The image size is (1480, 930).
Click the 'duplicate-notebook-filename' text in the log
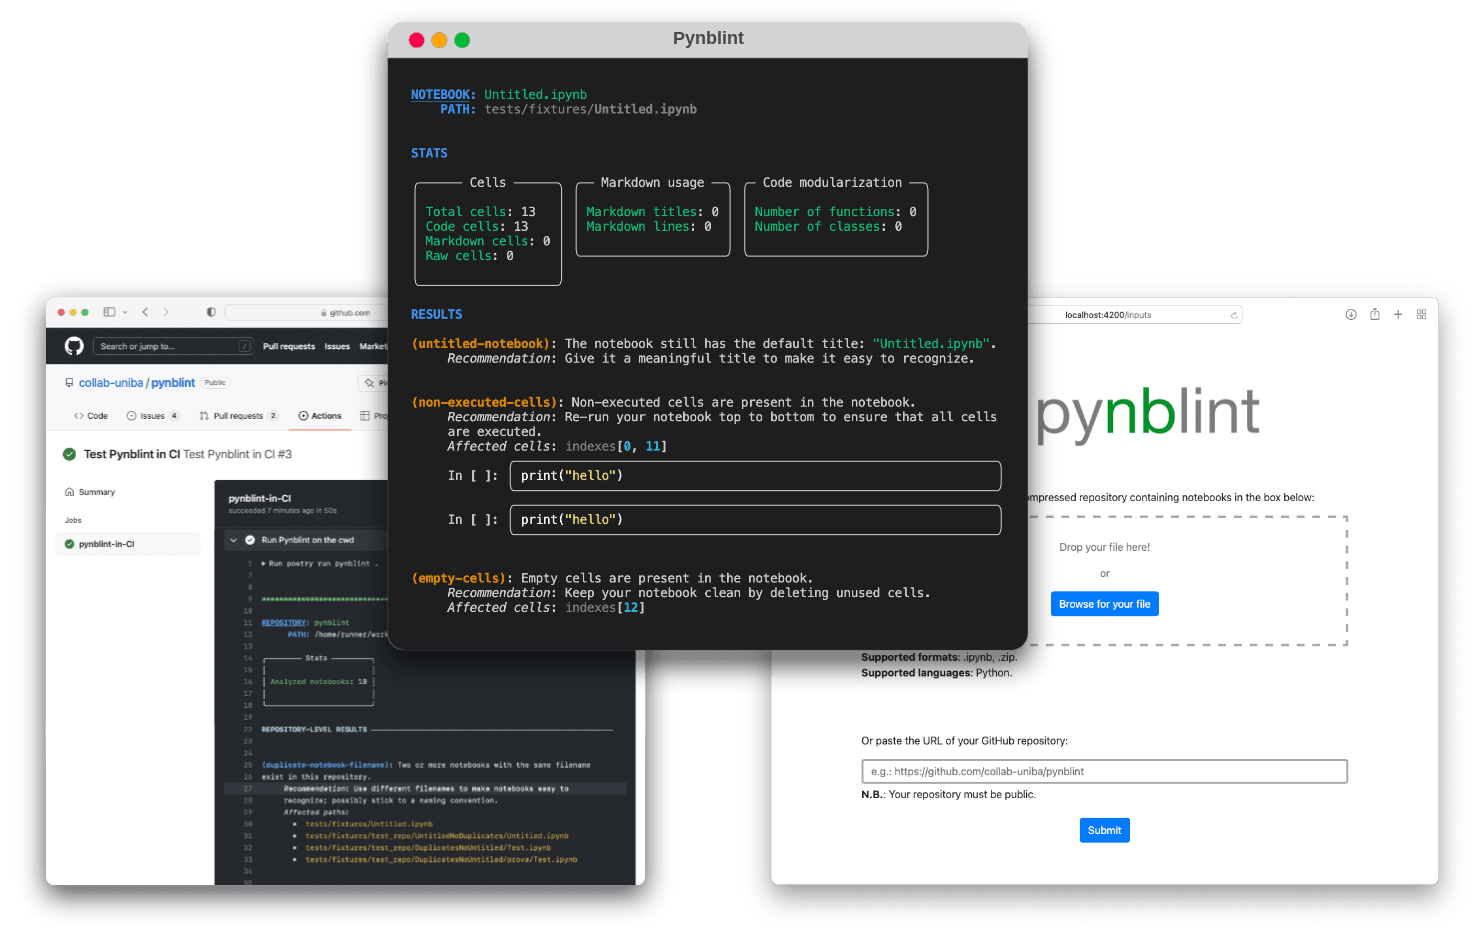327,765
